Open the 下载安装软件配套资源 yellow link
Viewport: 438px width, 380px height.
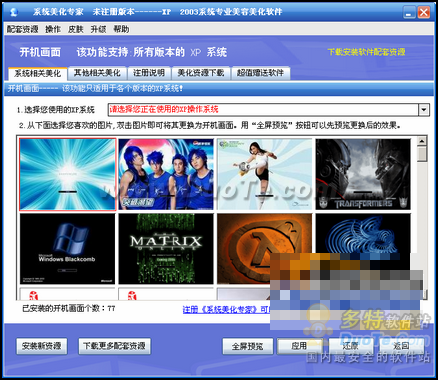pos(366,52)
